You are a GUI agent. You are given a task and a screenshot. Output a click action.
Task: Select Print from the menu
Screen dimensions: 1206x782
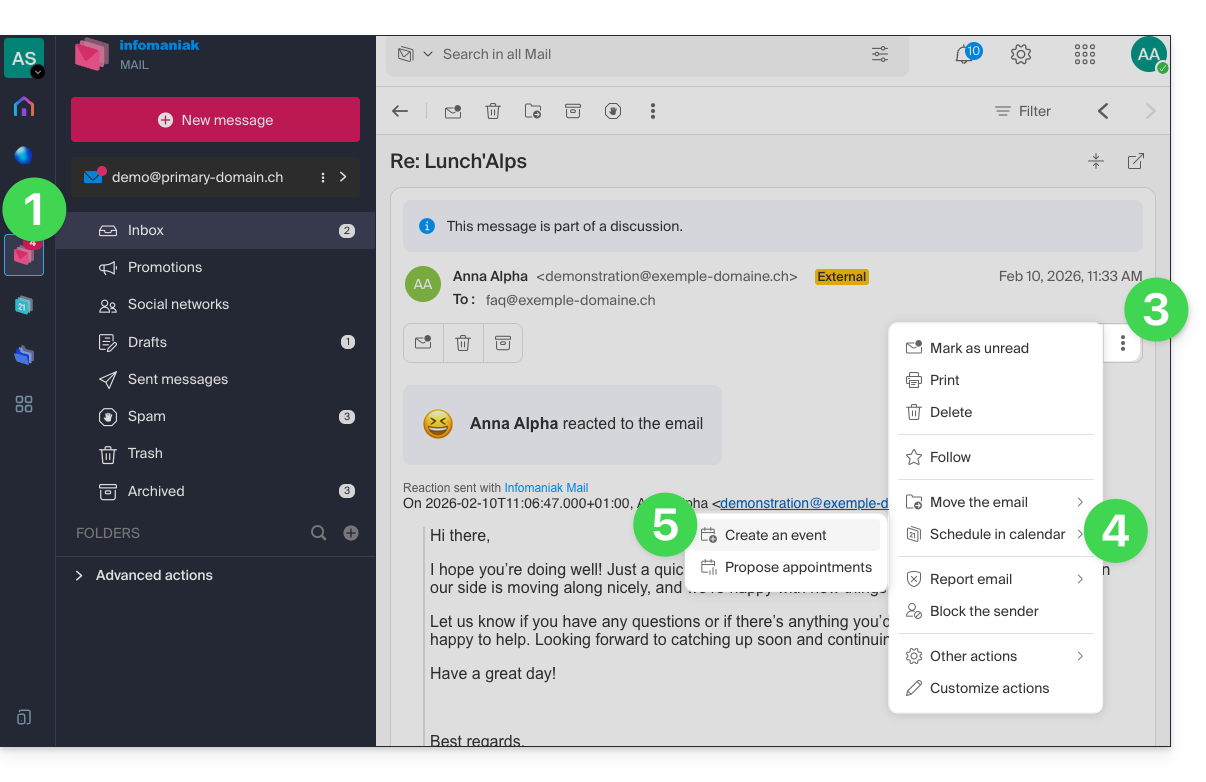(995, 380)
